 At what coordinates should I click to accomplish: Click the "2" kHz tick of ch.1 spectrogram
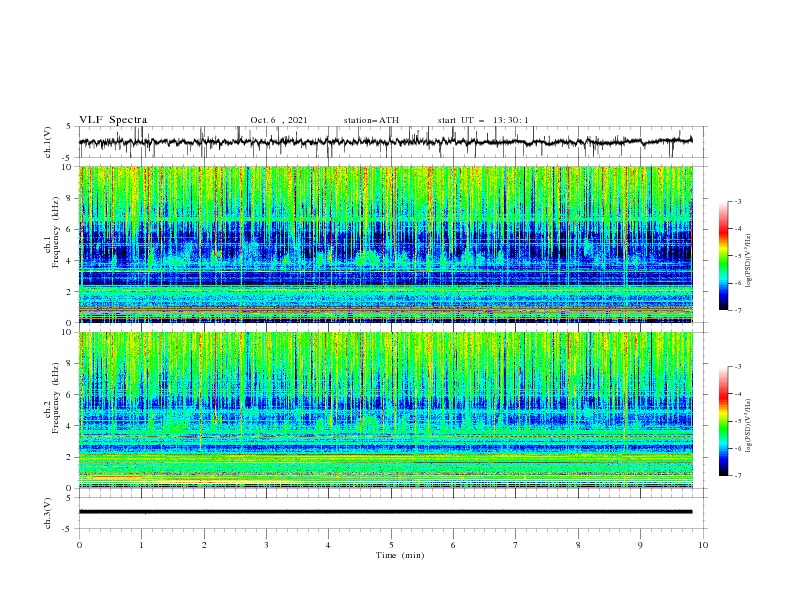pyautogui.click(x=71, y=291)
